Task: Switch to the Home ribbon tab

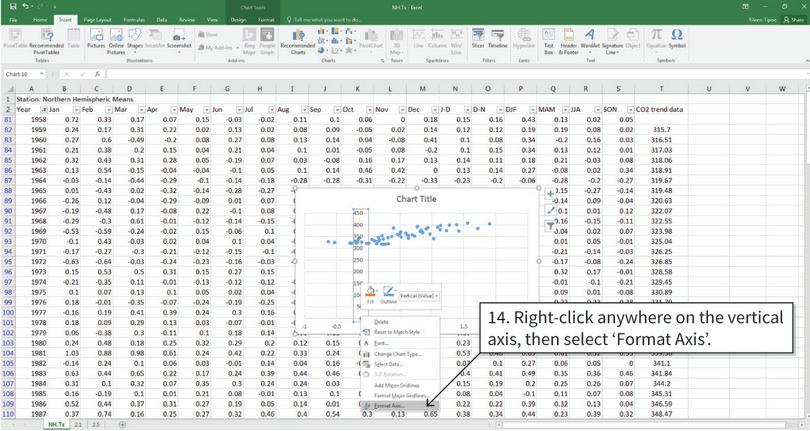Action: pyautogui.click(x=40, y=20)
